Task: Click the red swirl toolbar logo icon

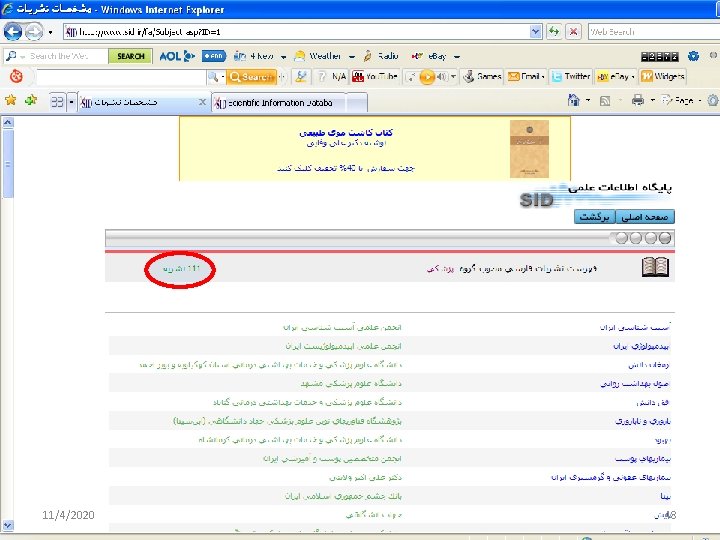Action: [16, 76]
